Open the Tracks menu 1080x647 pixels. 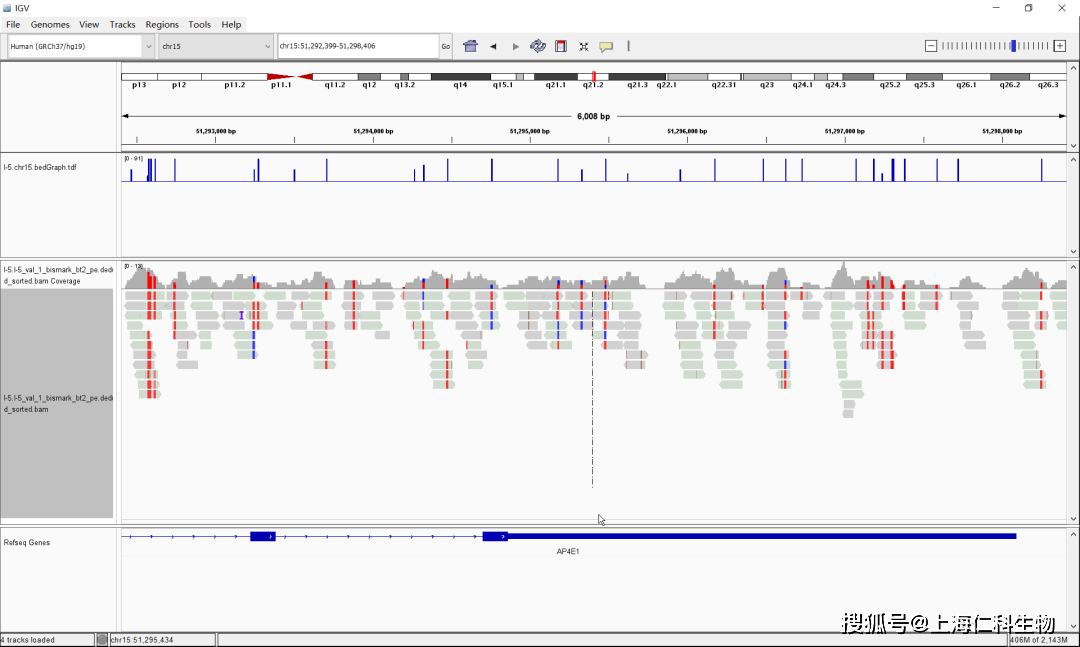point(122,24)
